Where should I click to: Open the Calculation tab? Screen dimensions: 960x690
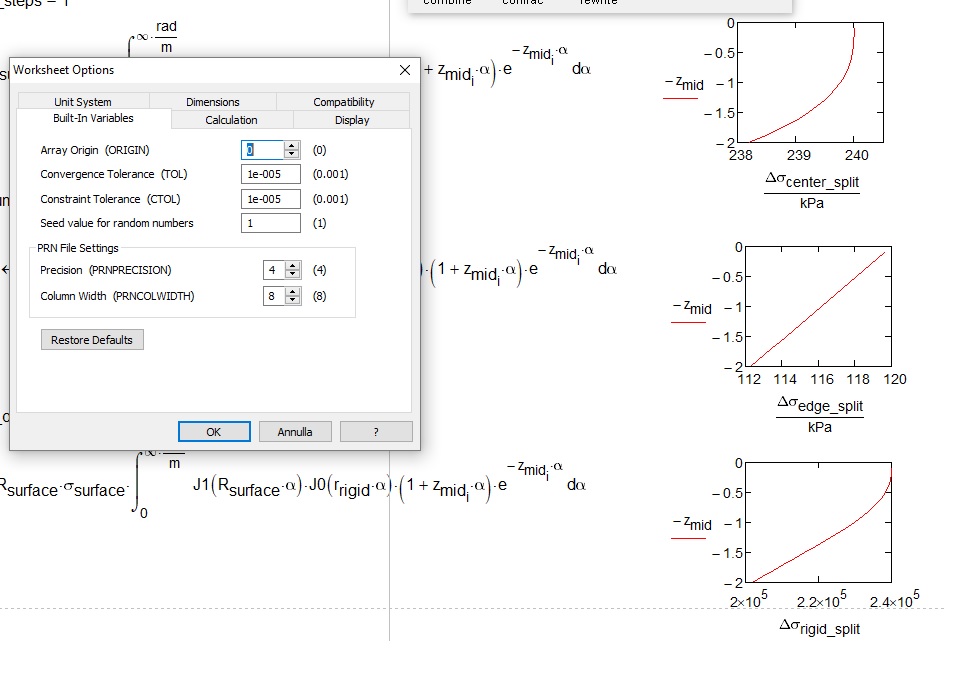pos(231,119)
